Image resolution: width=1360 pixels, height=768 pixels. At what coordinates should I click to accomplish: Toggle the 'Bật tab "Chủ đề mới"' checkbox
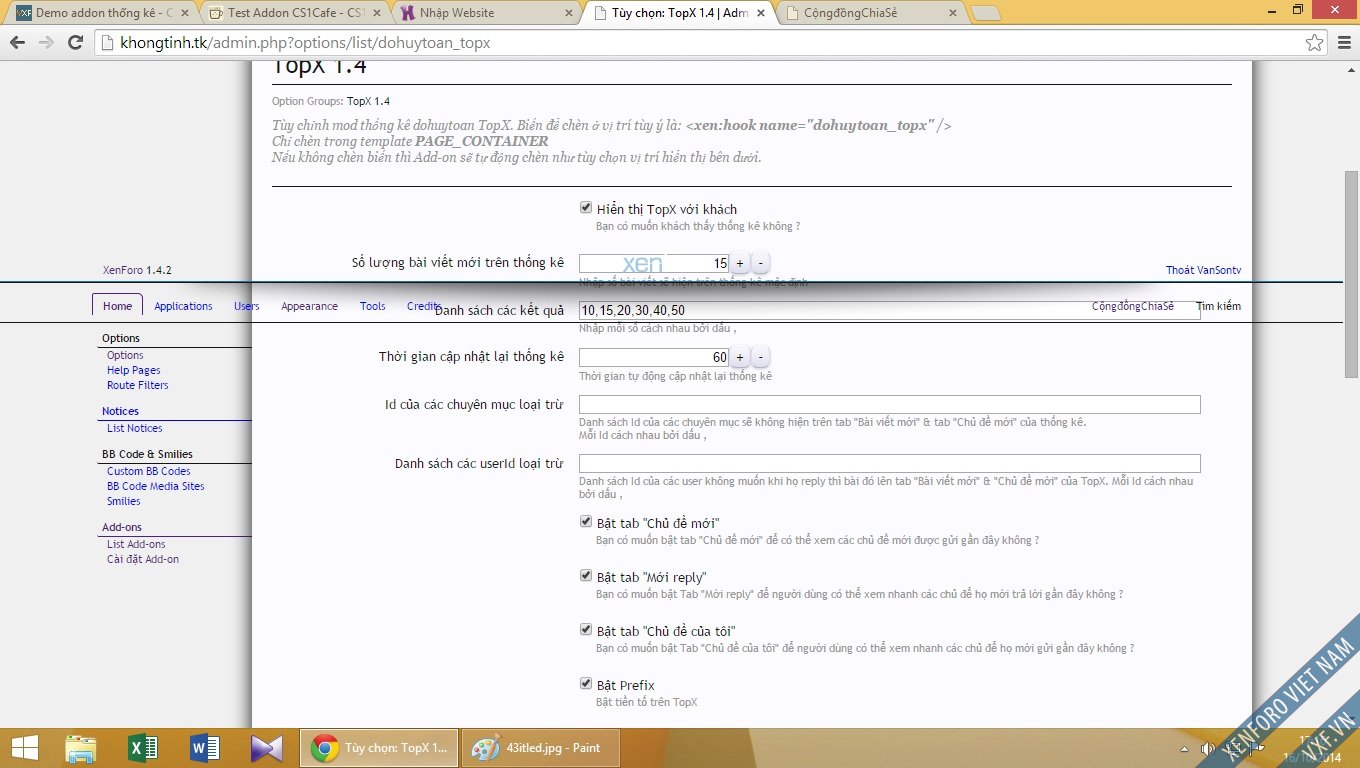click(x=586, y=522)
